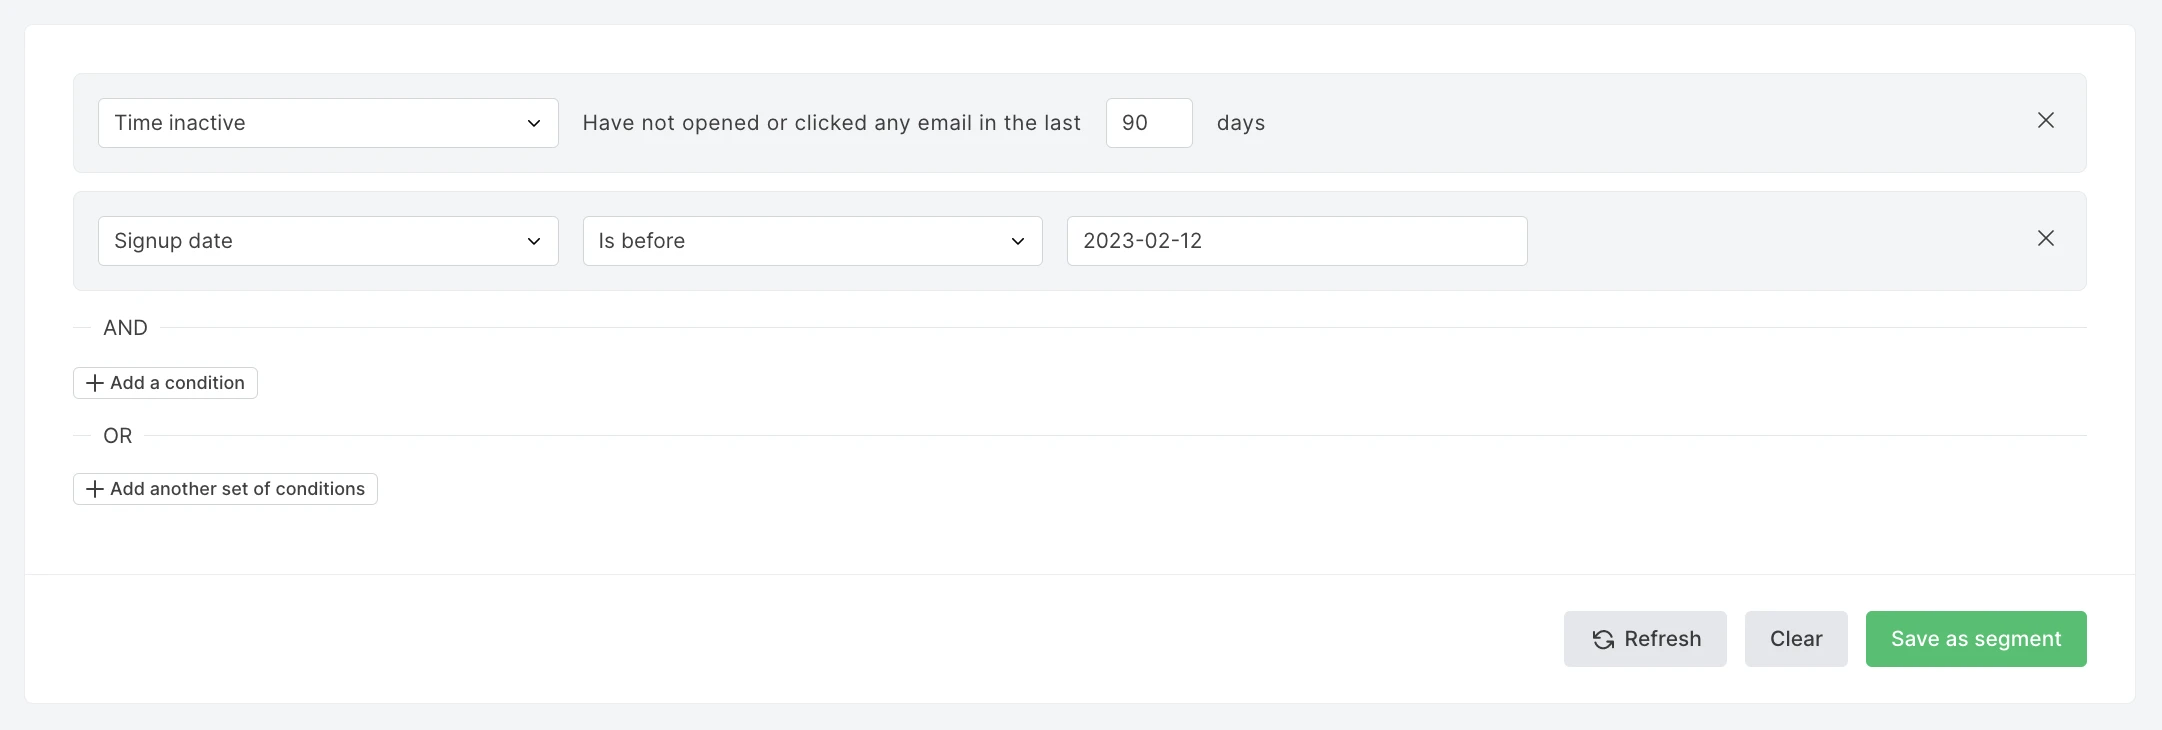This screenshot has width=2162, height=730.
Task: Open the Is before operator dropdown
Action: (x=811, y=241)
